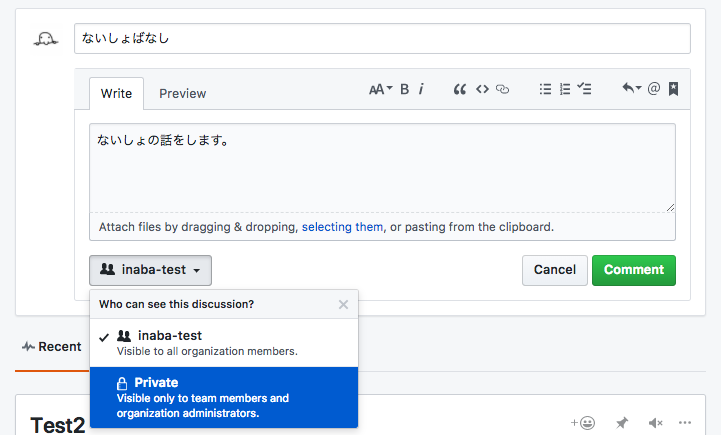
Task: Insert a numbered list
Action: tap(565, 89)
